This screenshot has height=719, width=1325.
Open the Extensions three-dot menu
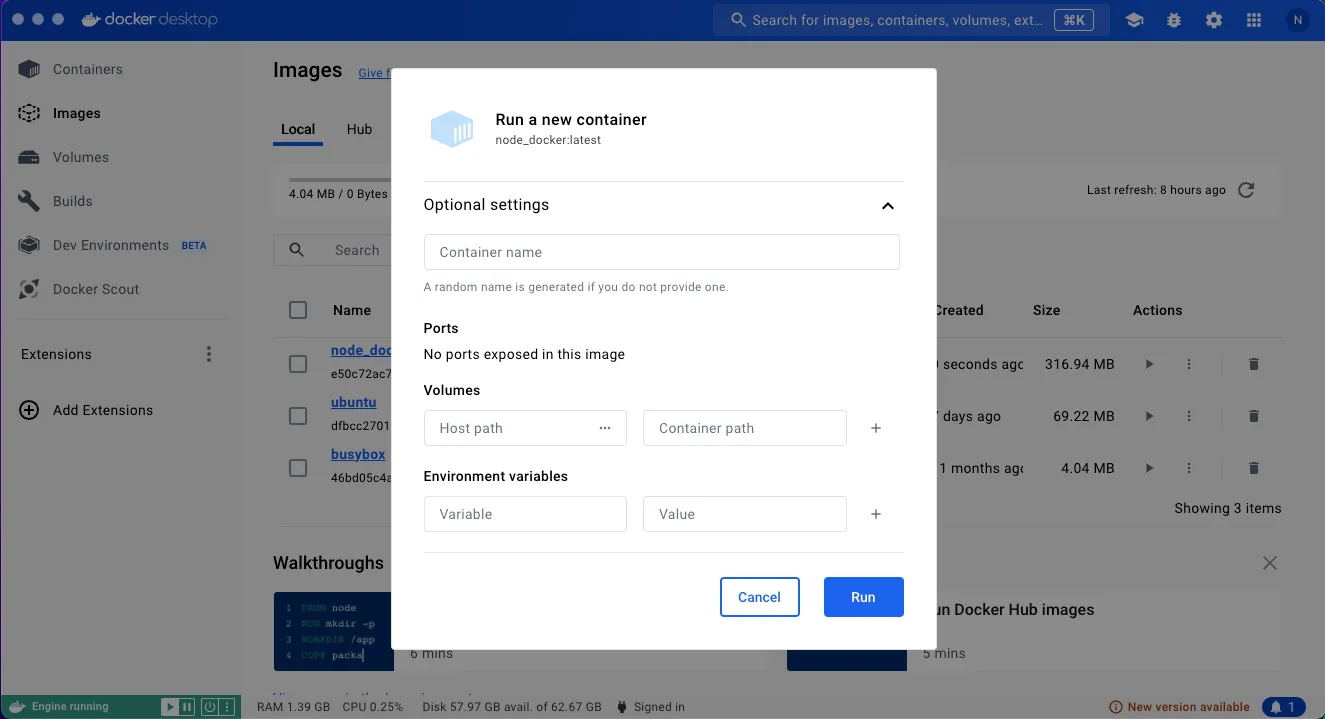[209, 354]
